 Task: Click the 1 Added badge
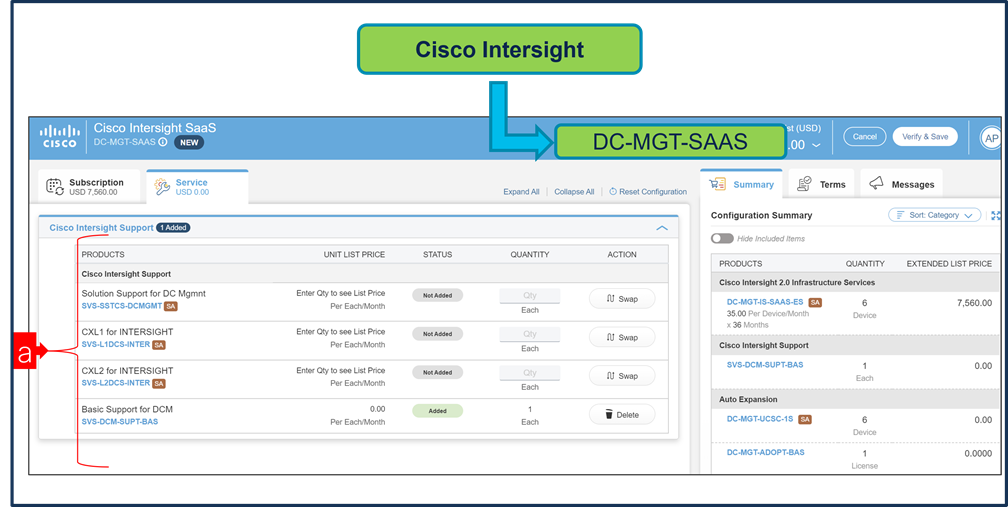pos(173,228)
